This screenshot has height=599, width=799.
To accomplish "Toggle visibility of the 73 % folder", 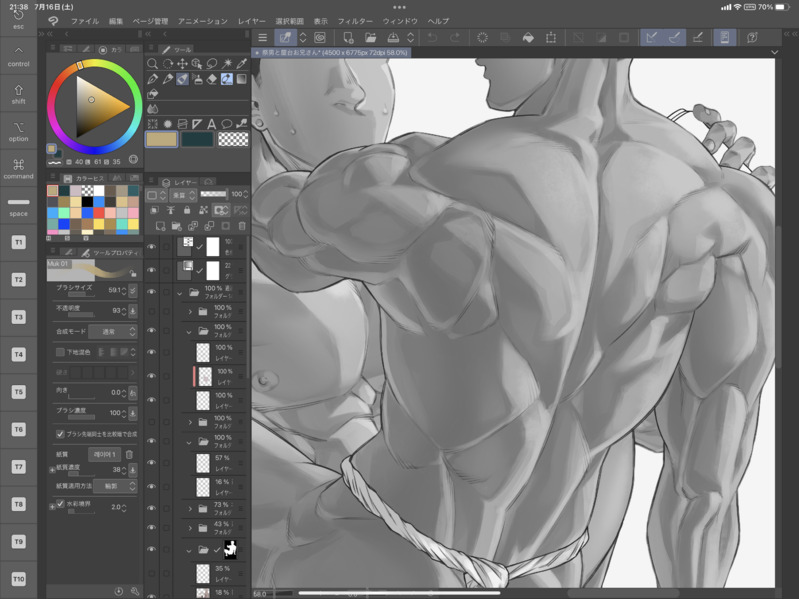I will coord(151,508).
